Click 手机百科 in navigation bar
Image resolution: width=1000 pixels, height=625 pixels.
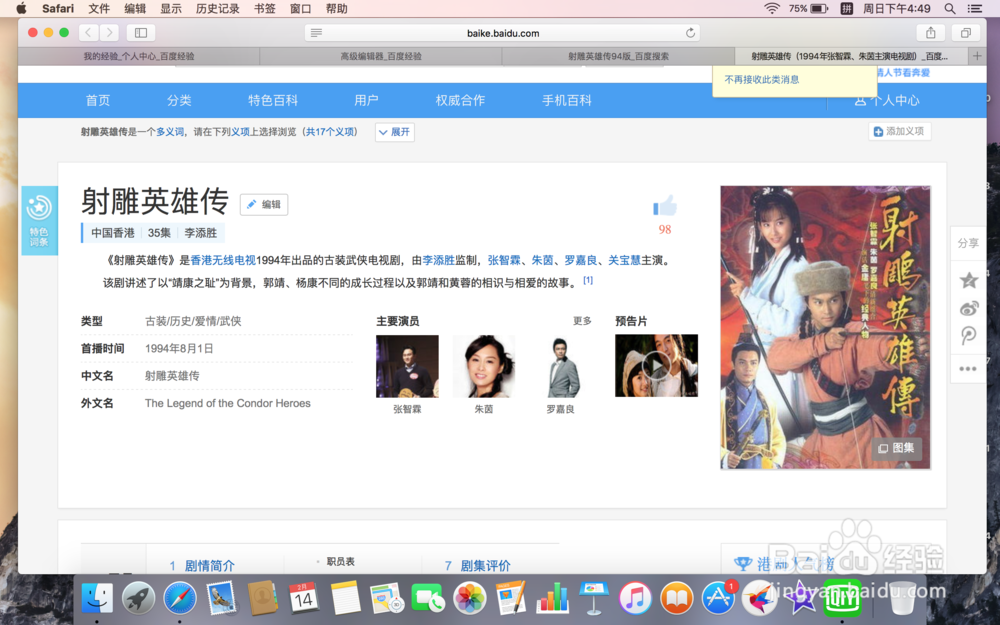coord(566,100)
